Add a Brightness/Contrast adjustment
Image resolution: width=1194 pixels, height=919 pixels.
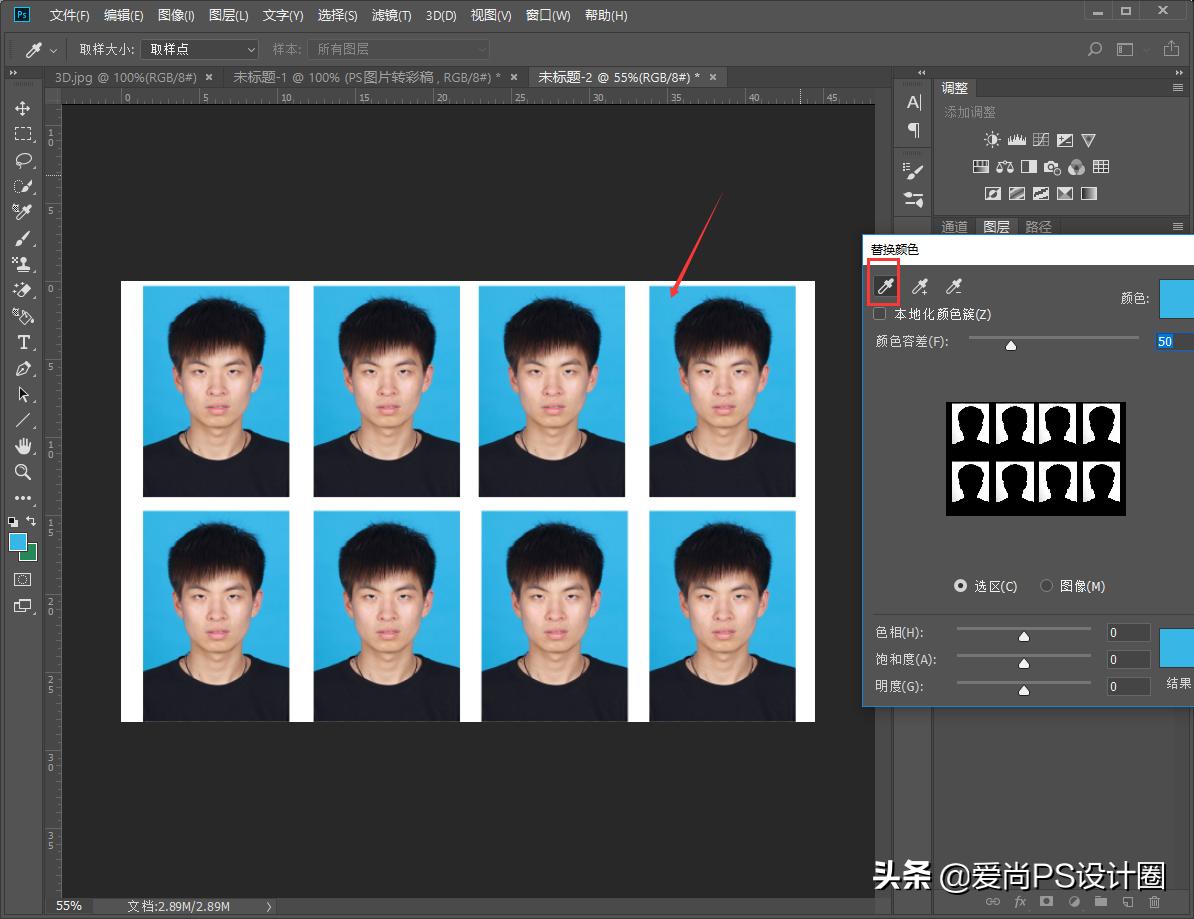point(991,141)
